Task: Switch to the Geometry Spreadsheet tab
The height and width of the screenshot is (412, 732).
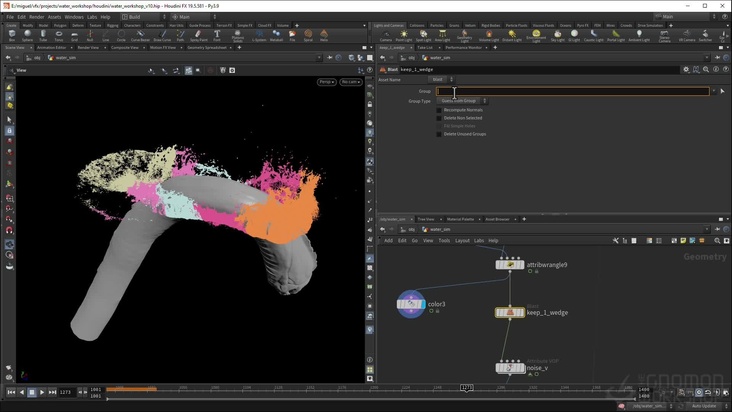Action: (208, 47)
